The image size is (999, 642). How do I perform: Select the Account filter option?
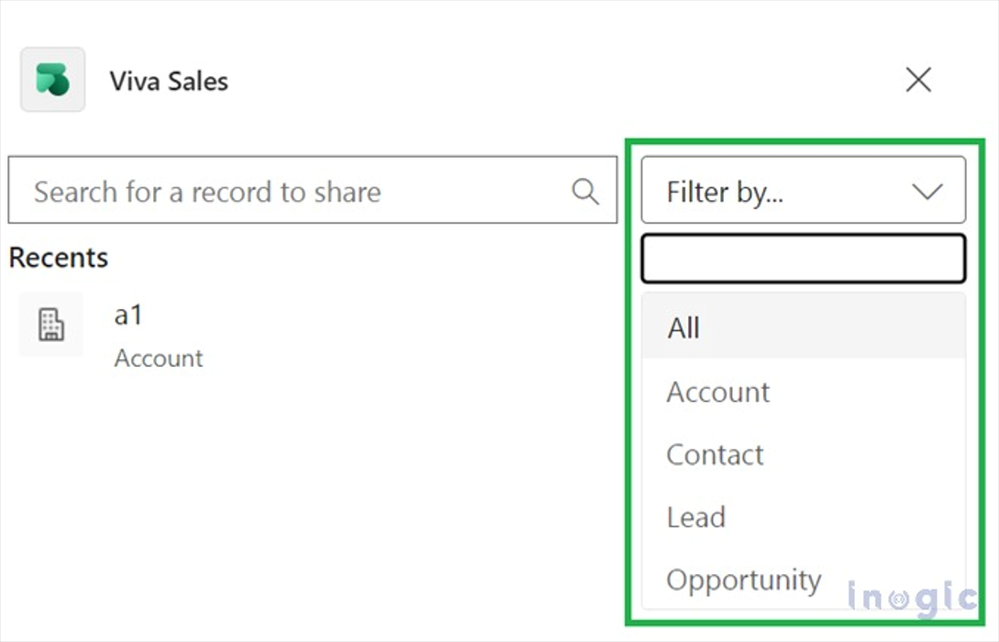803,391
